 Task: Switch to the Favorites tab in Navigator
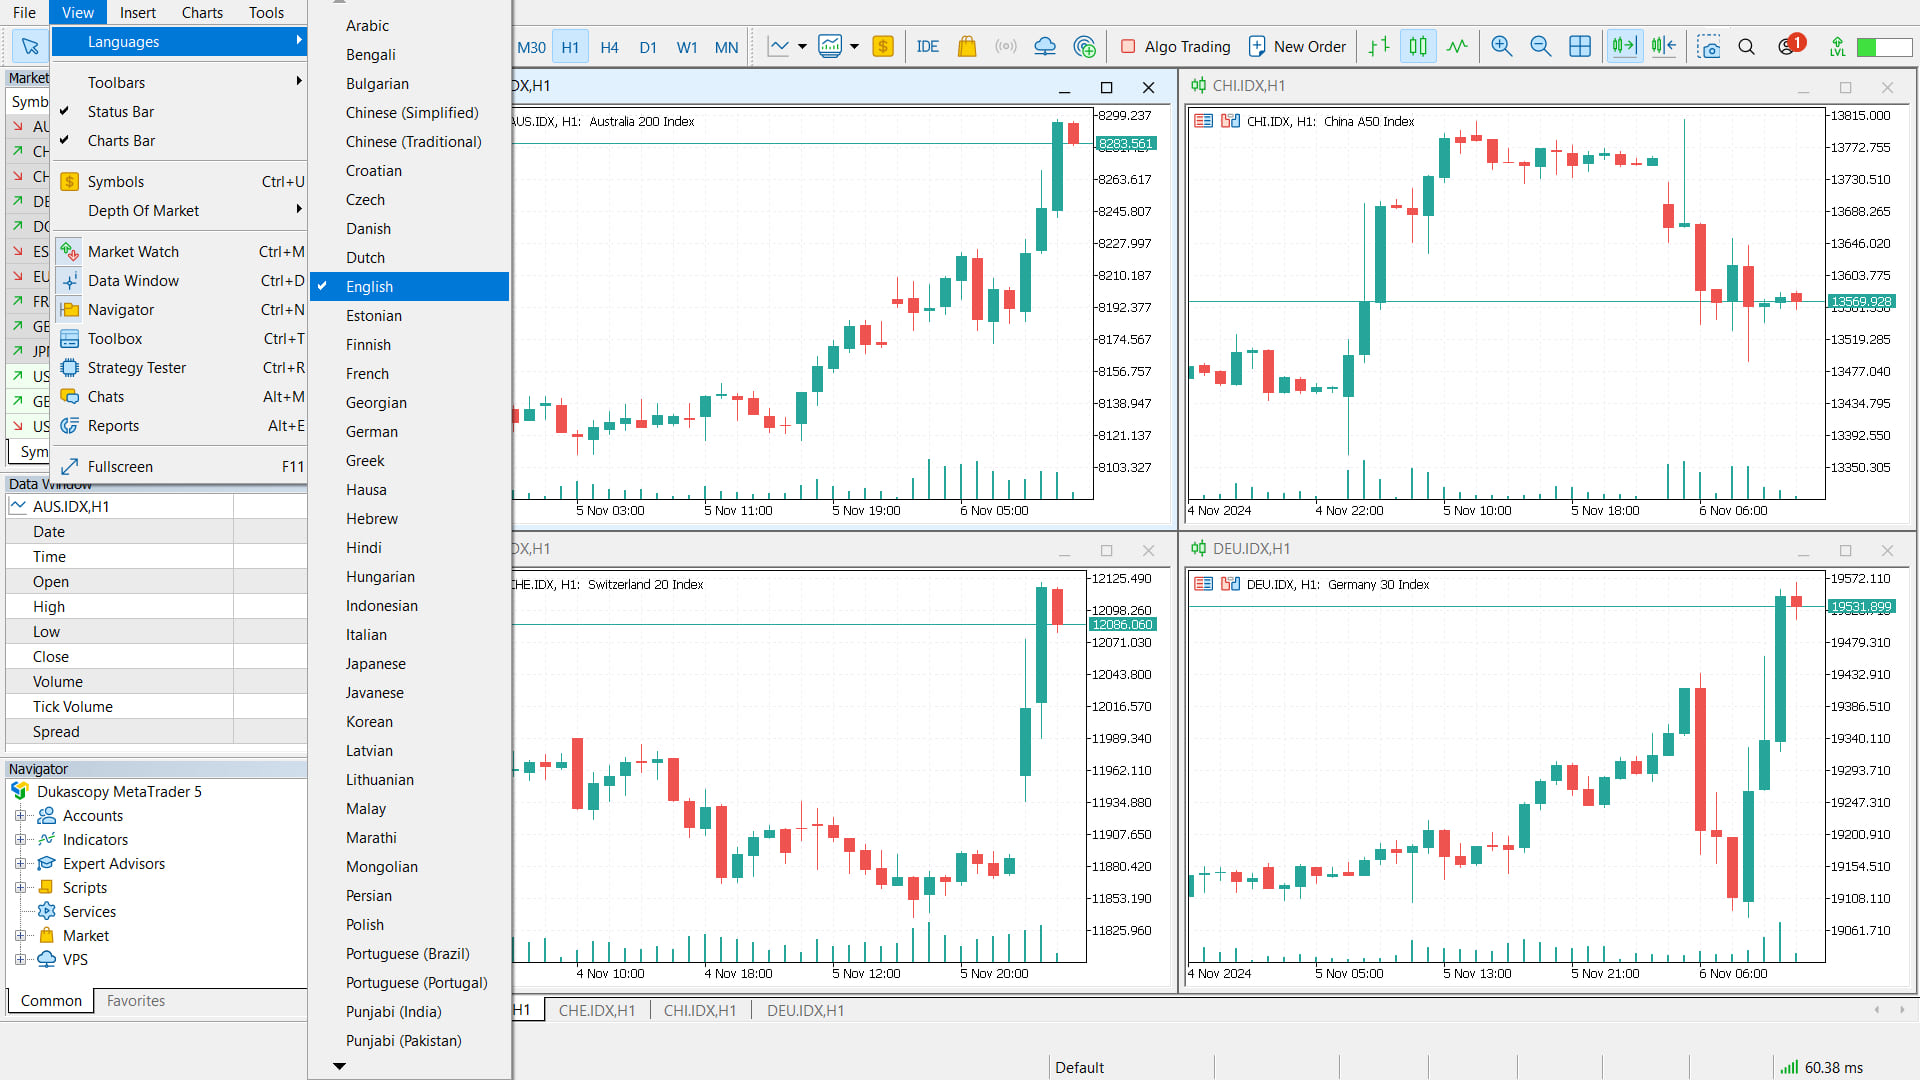pyautogui.click(x=136, y=1001)
